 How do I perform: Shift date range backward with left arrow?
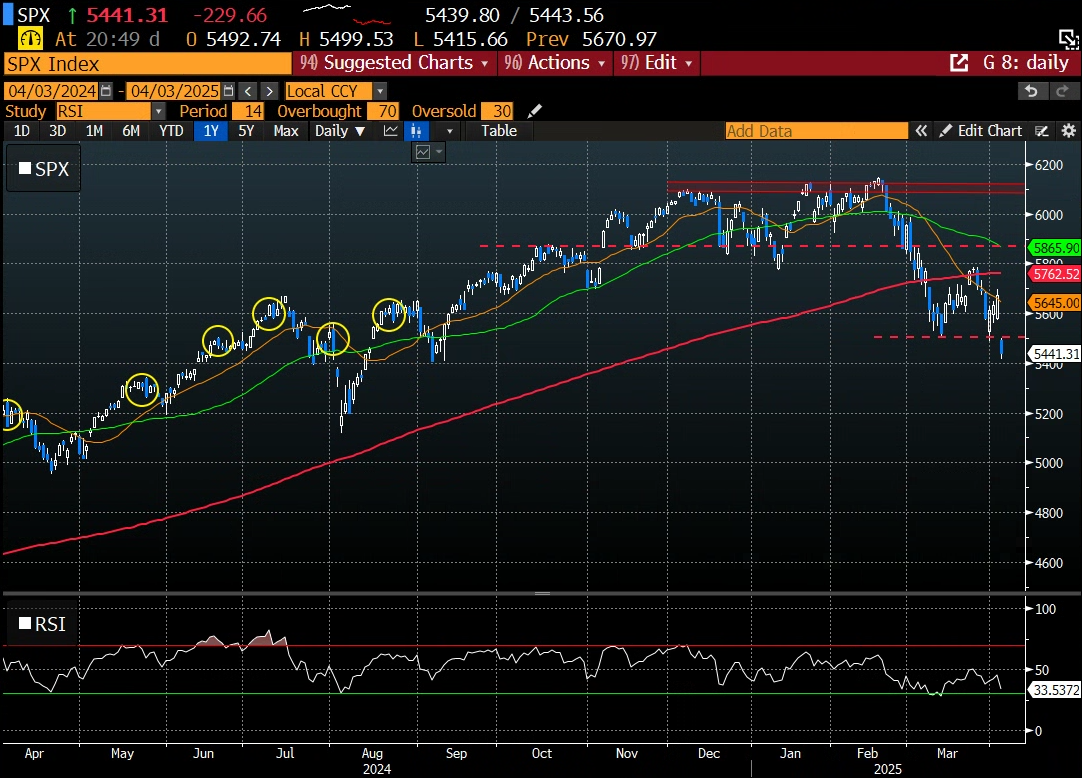coord(248,91)
